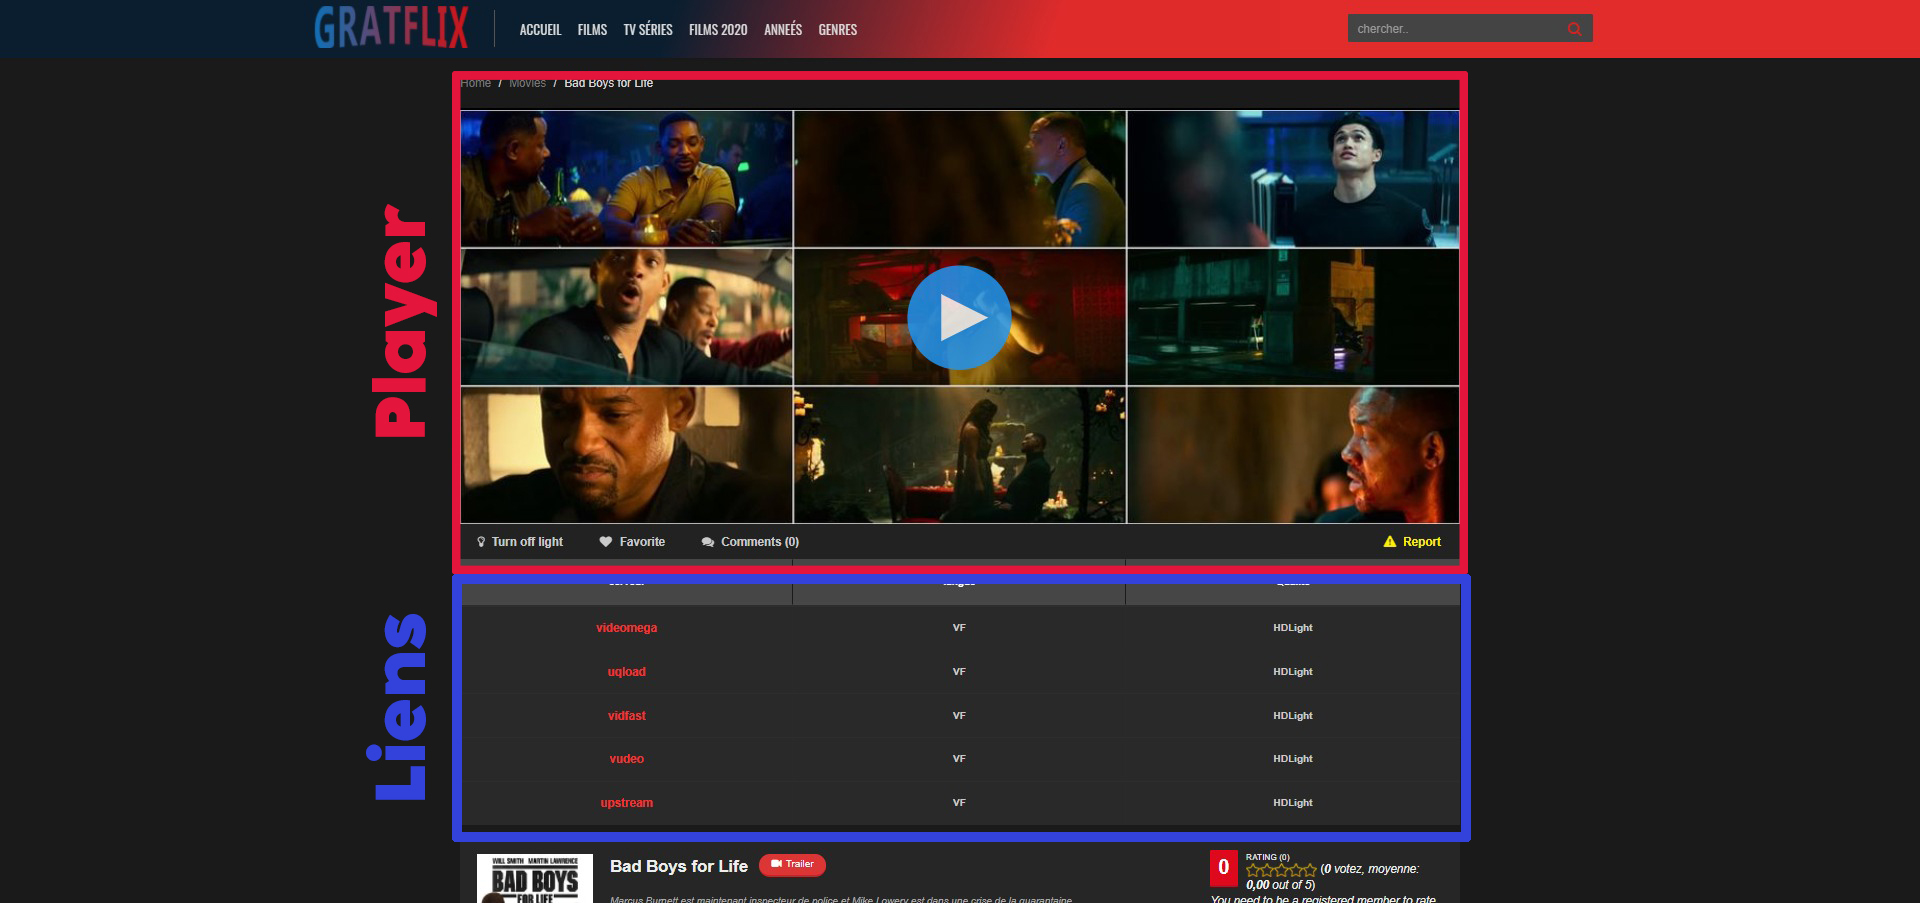The width and height of the screenshot is (1920, 903).
Task: Click top-right preview frame of young man looking up
Action: click(1293, 179)
